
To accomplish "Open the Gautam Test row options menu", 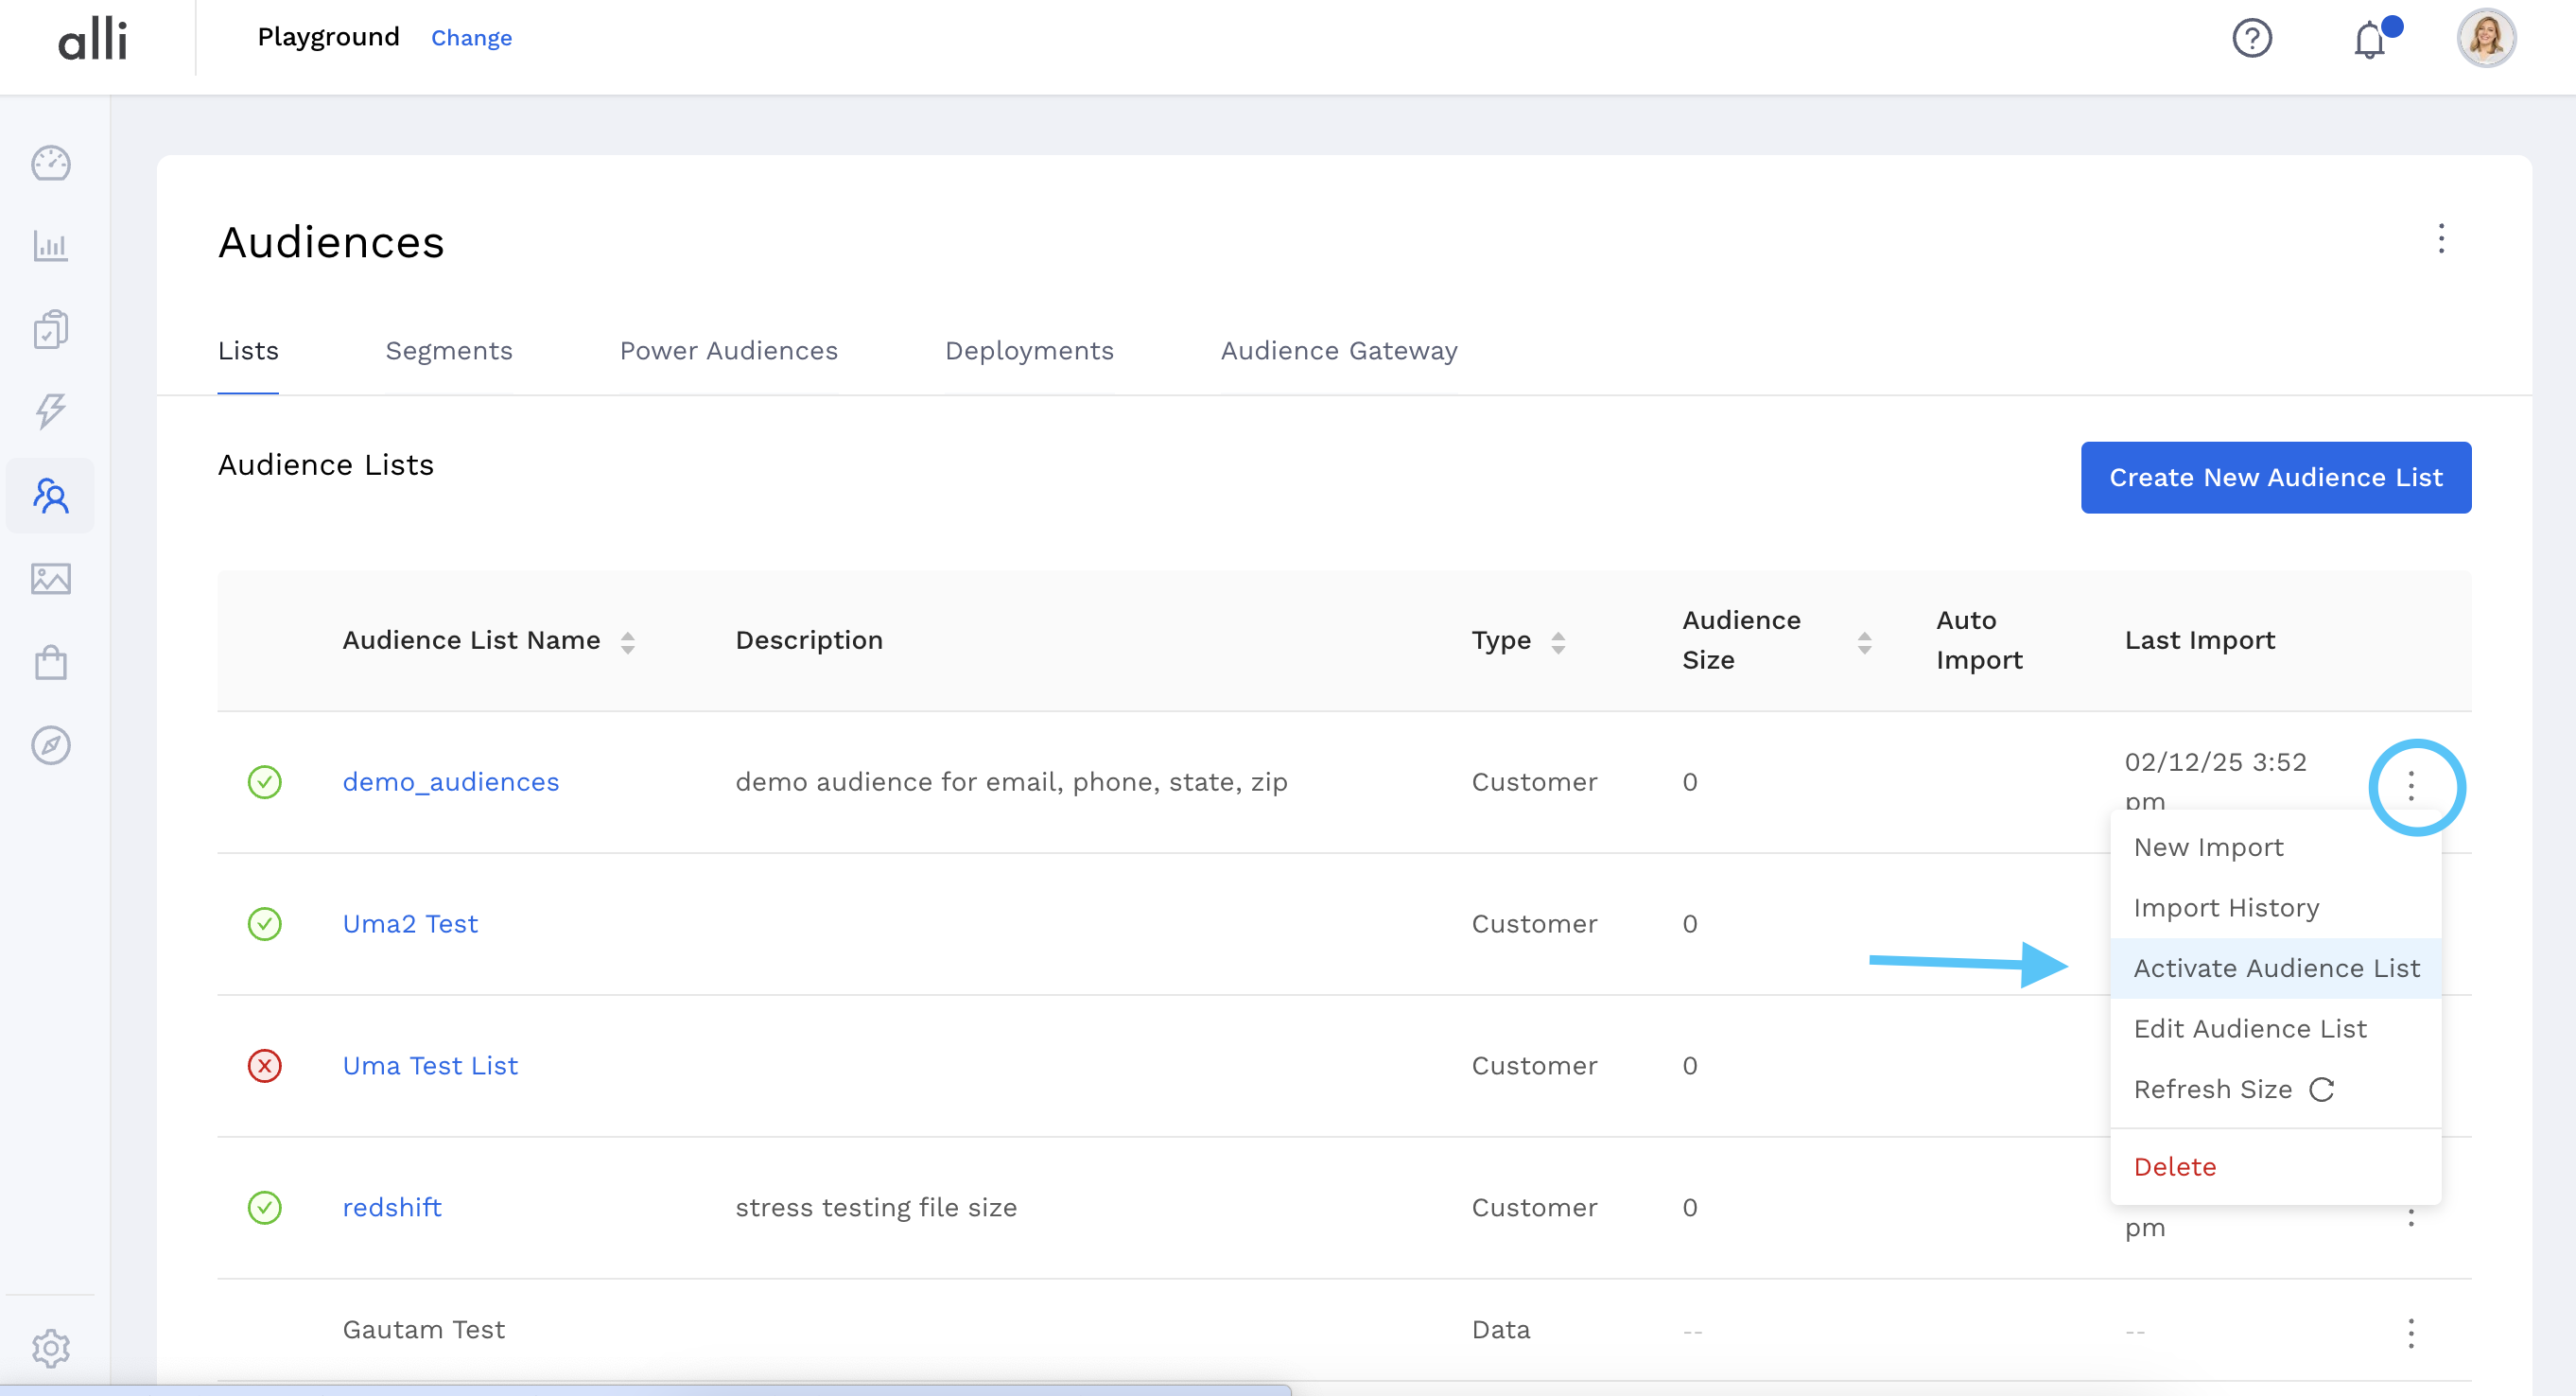I will (2411, 1333).
